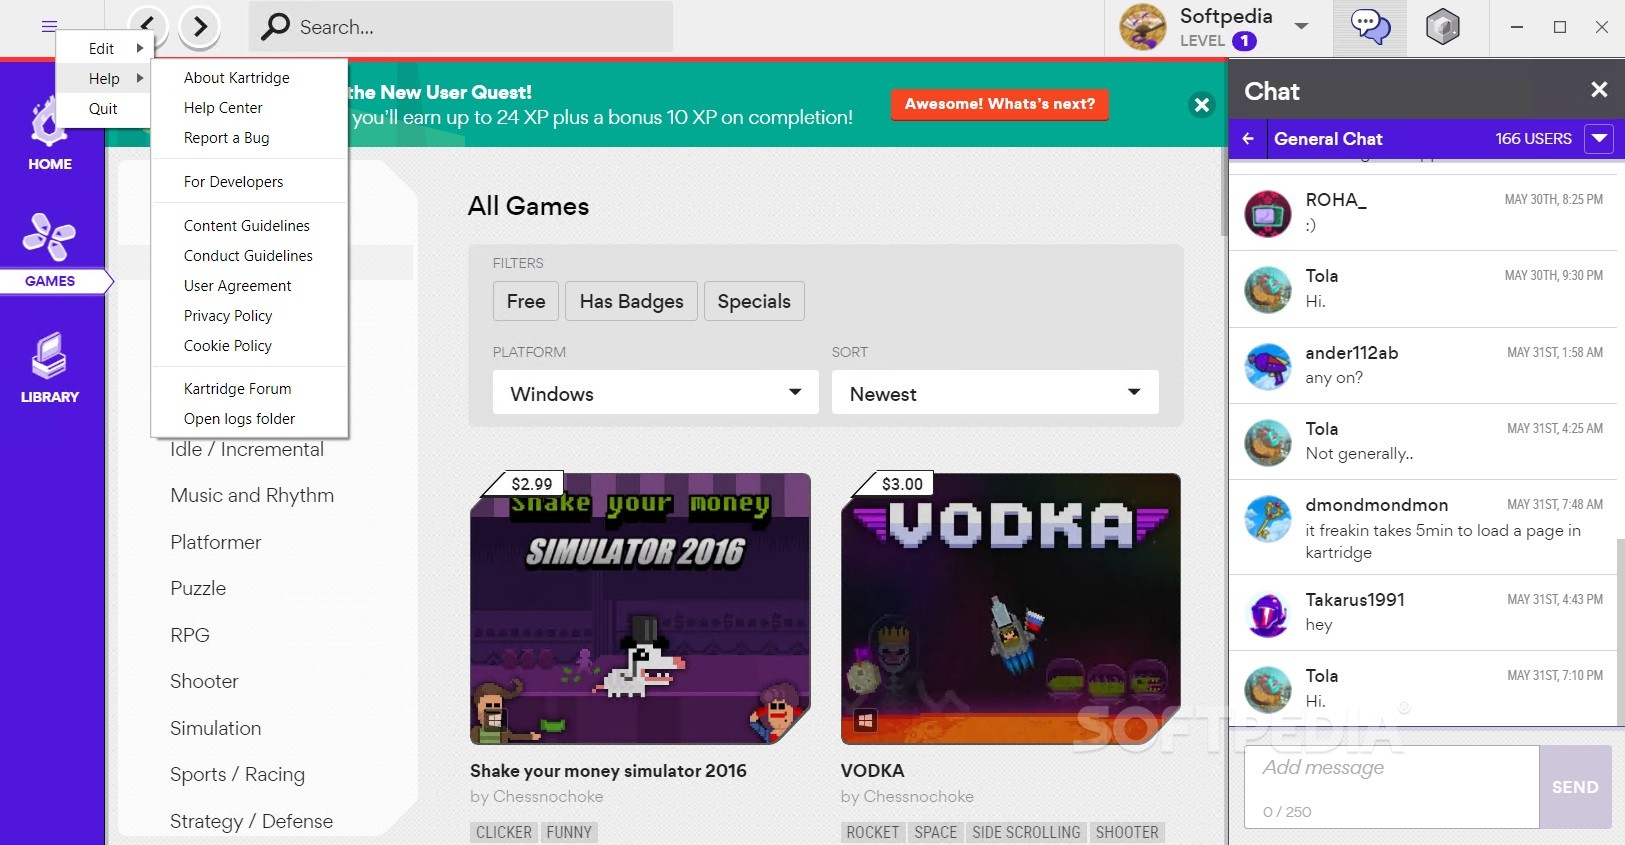Click the search magnifier icon
The image size is (1625, 845).
coord(275,27)
